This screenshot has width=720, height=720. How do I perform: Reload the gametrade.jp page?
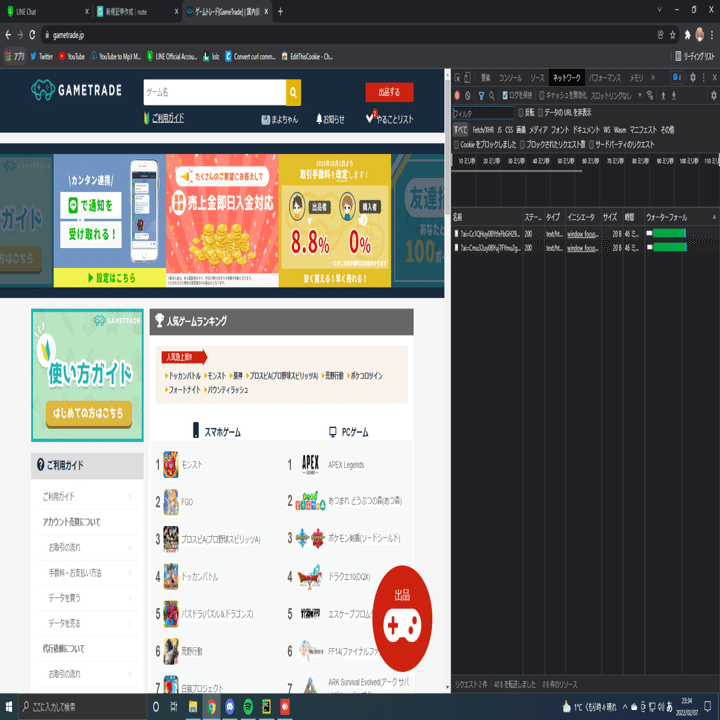(32, 35)
